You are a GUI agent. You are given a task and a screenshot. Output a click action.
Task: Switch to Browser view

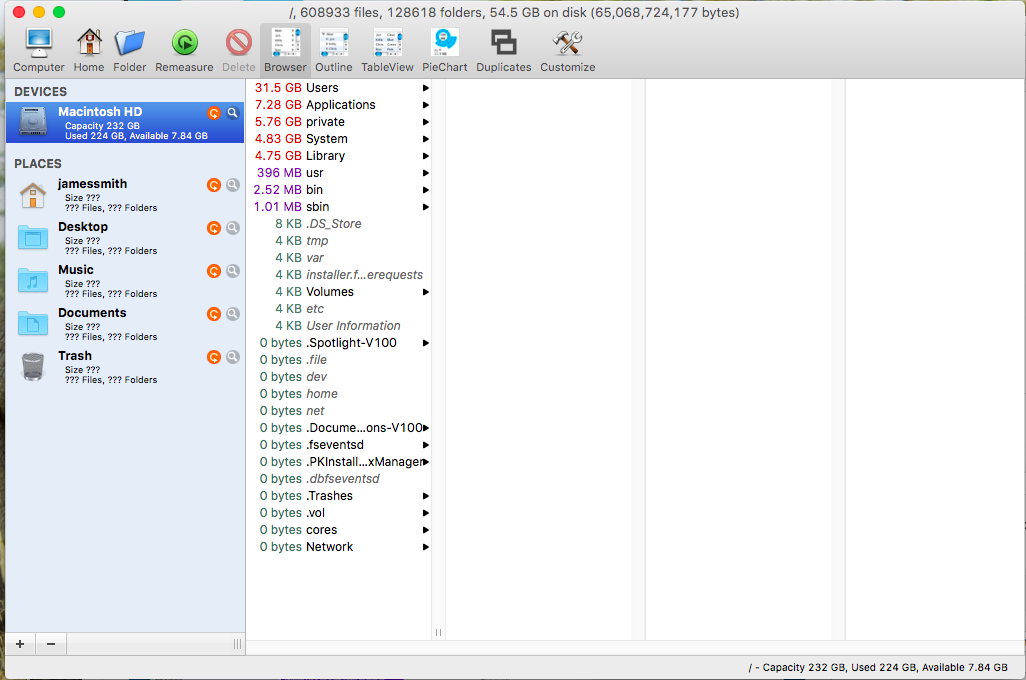click(285, 50)
